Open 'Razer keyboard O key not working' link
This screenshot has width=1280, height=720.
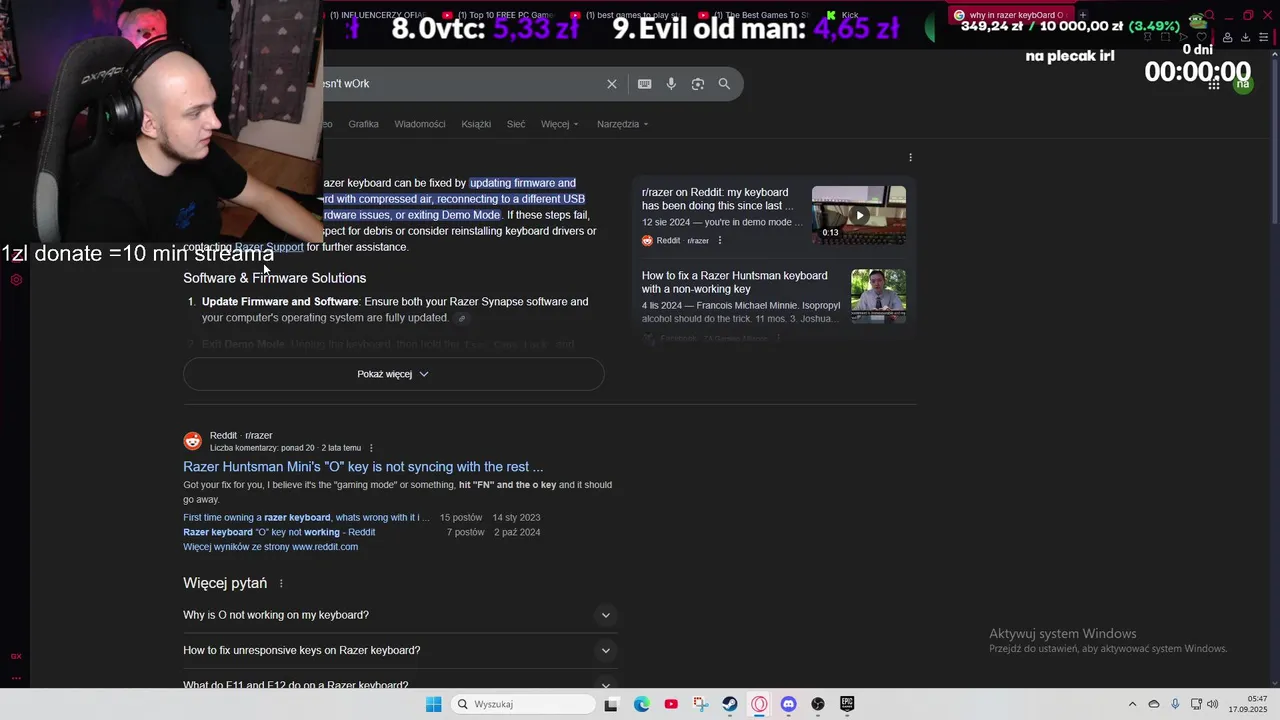coord(279,533)
